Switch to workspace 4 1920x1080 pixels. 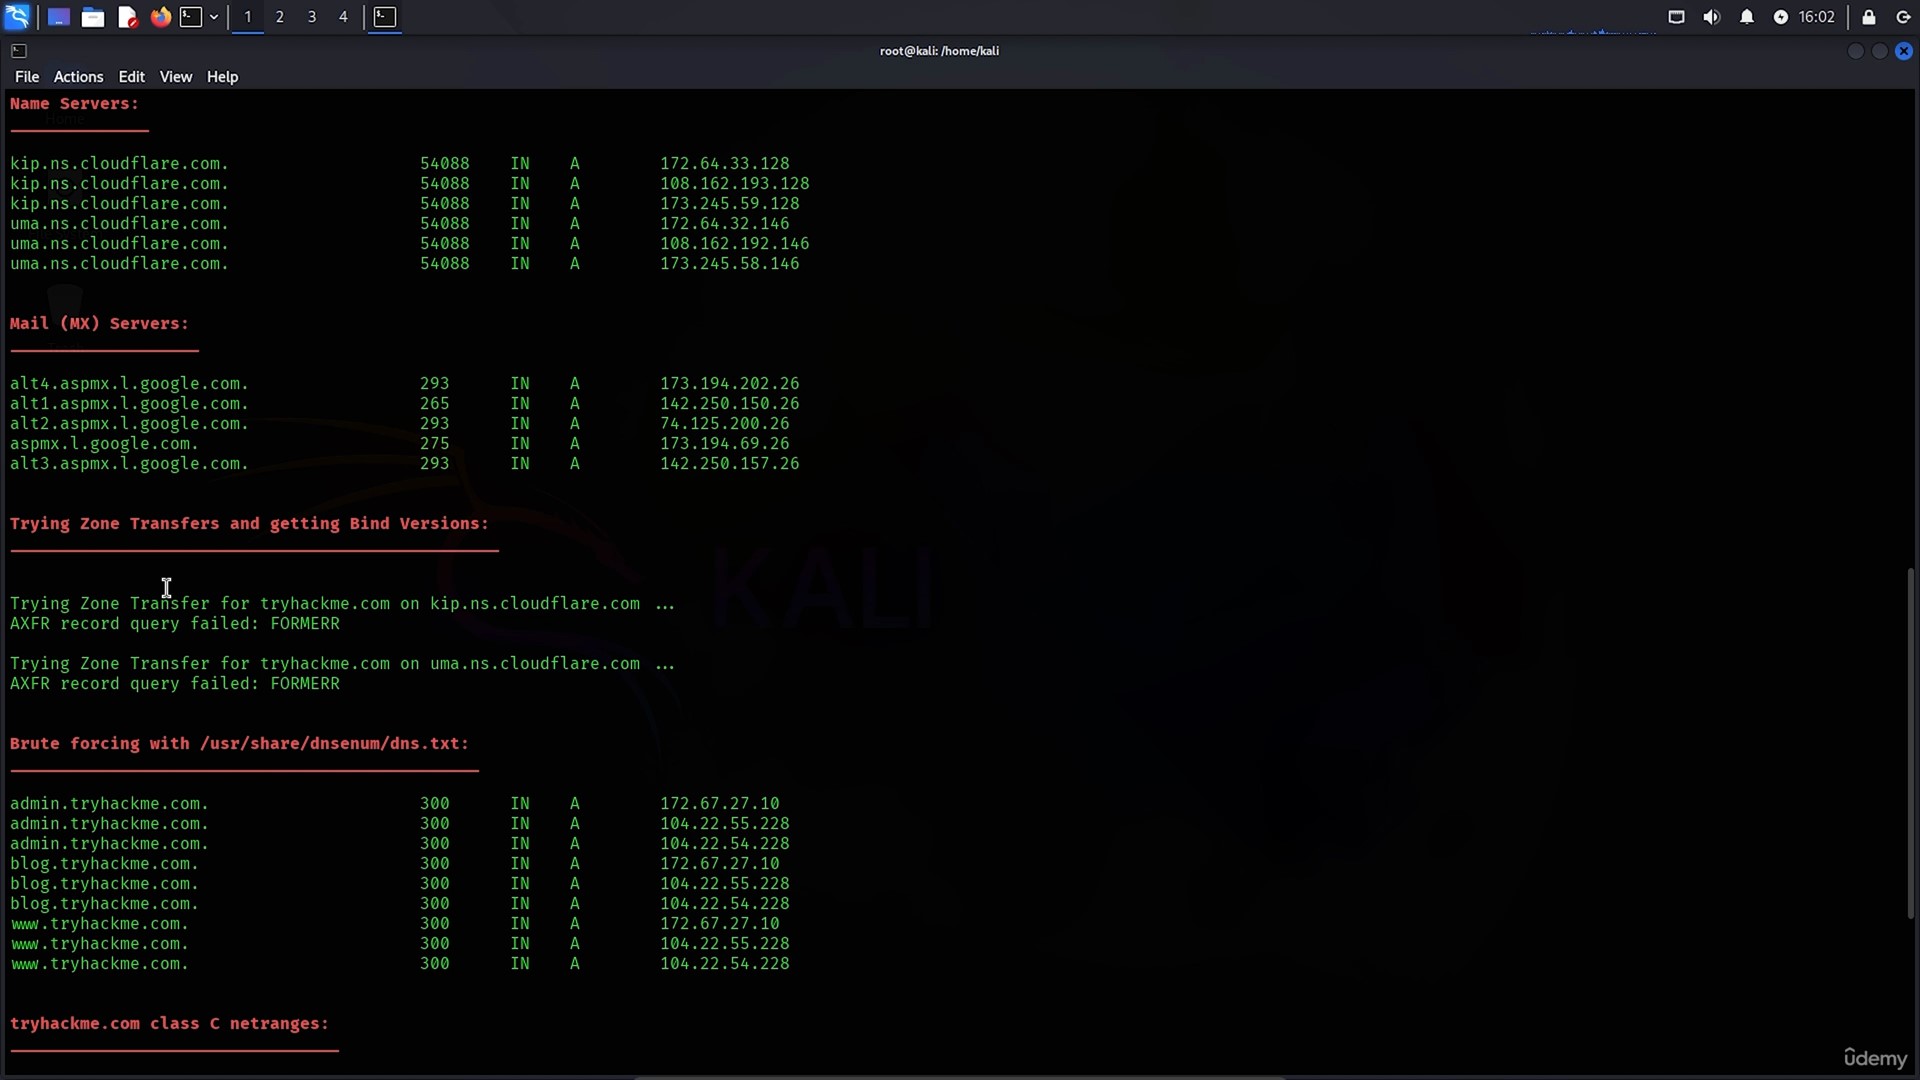click(x=343, y=17)
